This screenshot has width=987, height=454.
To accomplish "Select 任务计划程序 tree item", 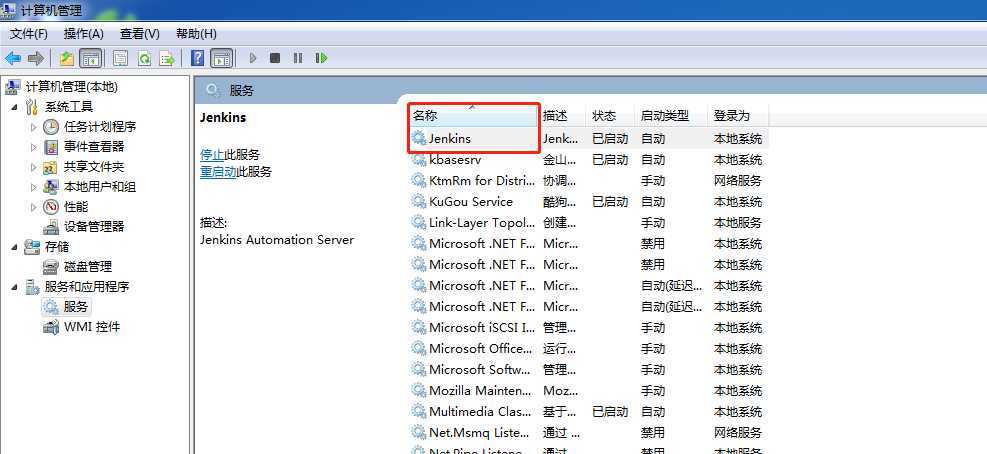I will [x=100, y=127].
